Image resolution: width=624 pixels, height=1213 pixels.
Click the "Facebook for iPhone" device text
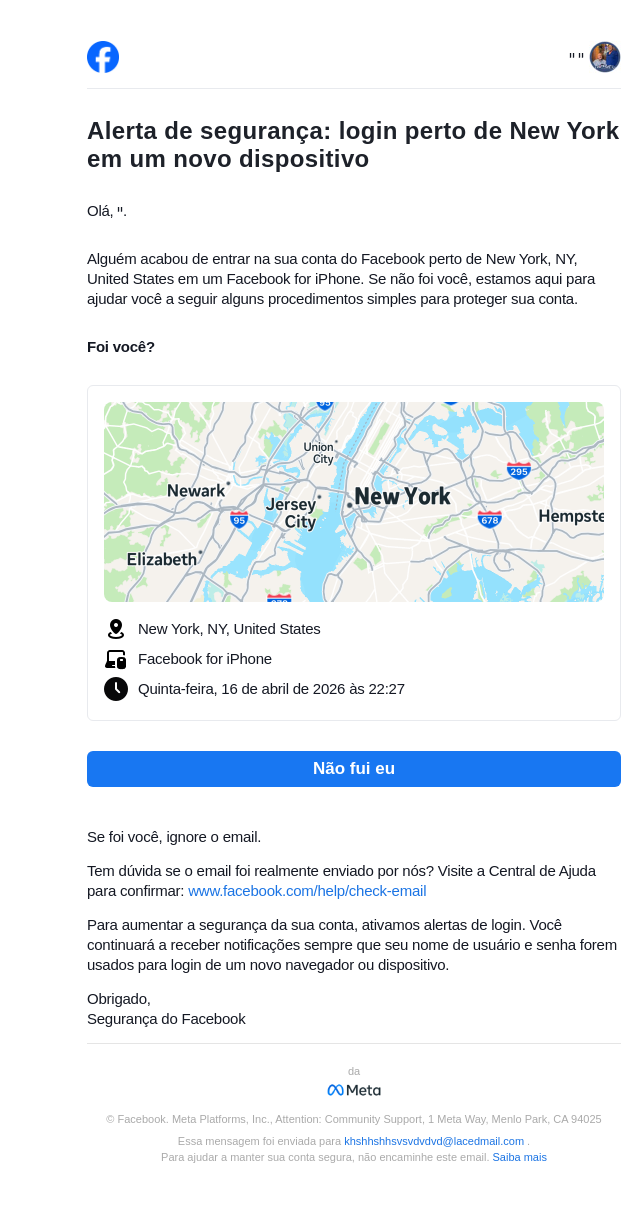pos(205,659)
